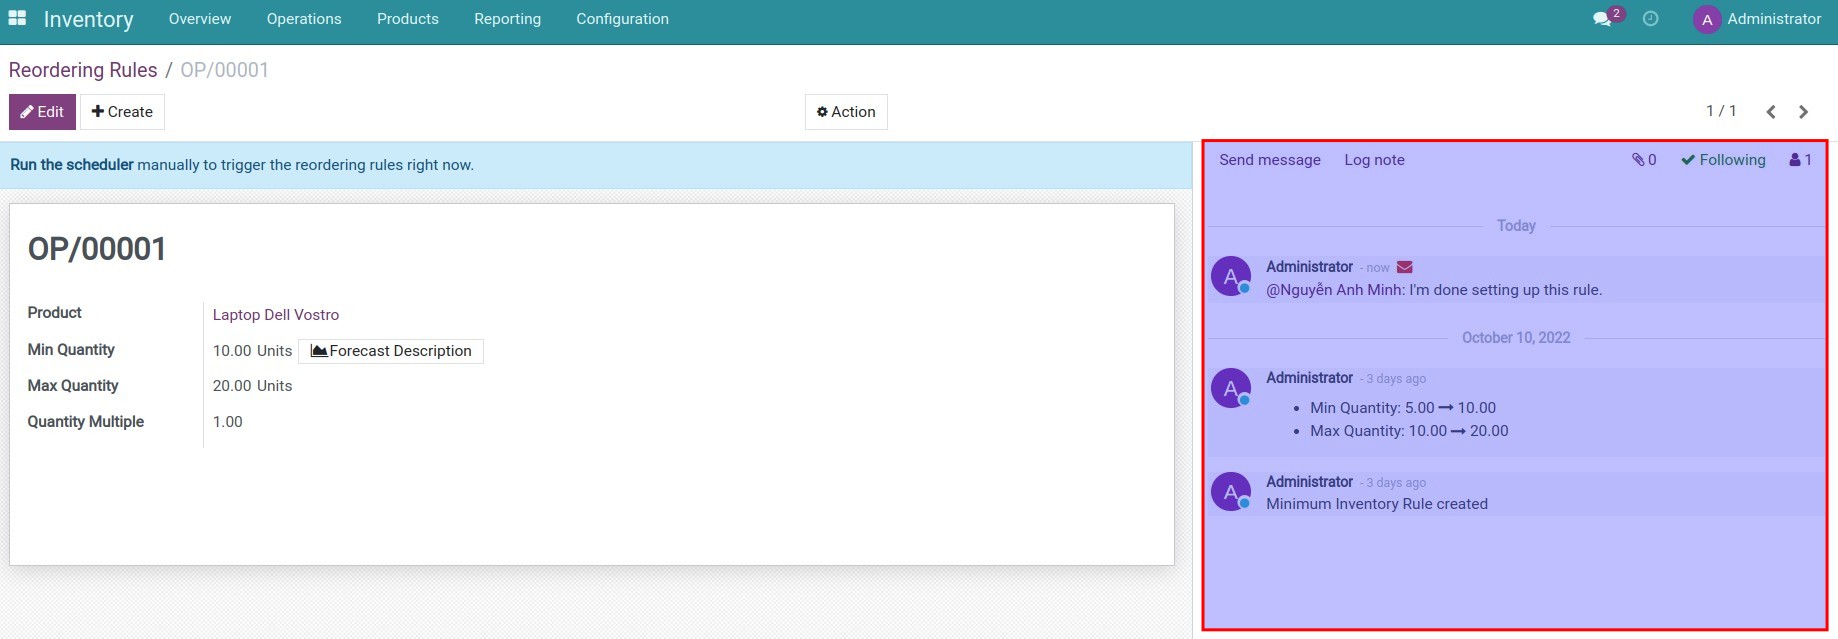This screenshot has height=639, width=1838.
Task: Open the apps grid menu icon
Action: pos(17,19)
